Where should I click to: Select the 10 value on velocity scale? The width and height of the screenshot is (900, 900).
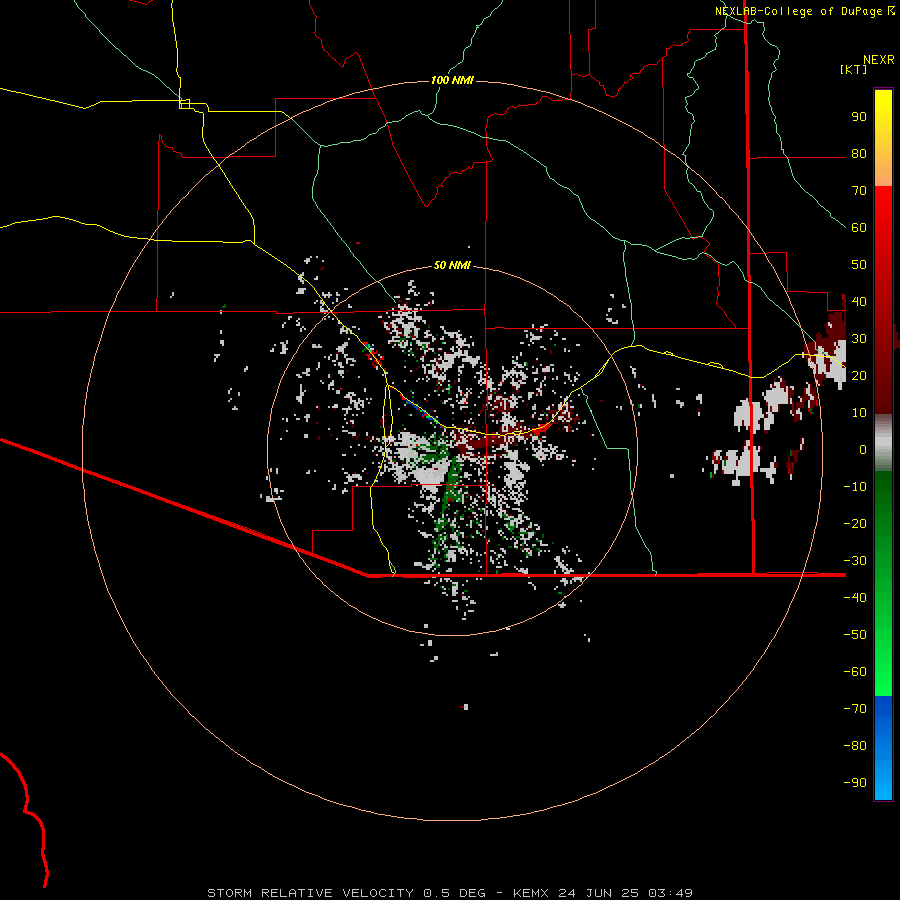pyautogui.click(x=859, y=413)
